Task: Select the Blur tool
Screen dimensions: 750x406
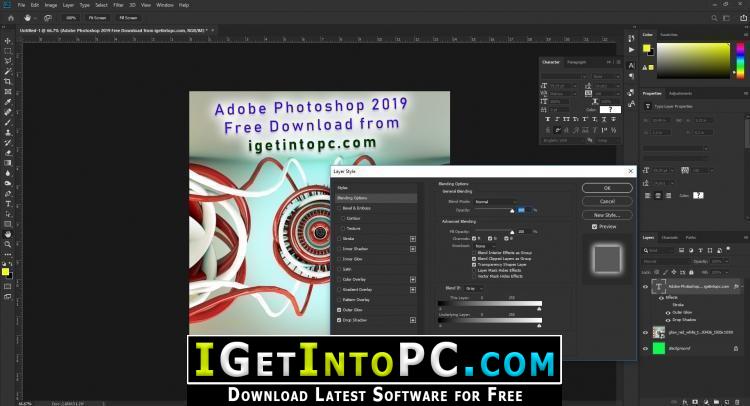Action: (8, 173)
